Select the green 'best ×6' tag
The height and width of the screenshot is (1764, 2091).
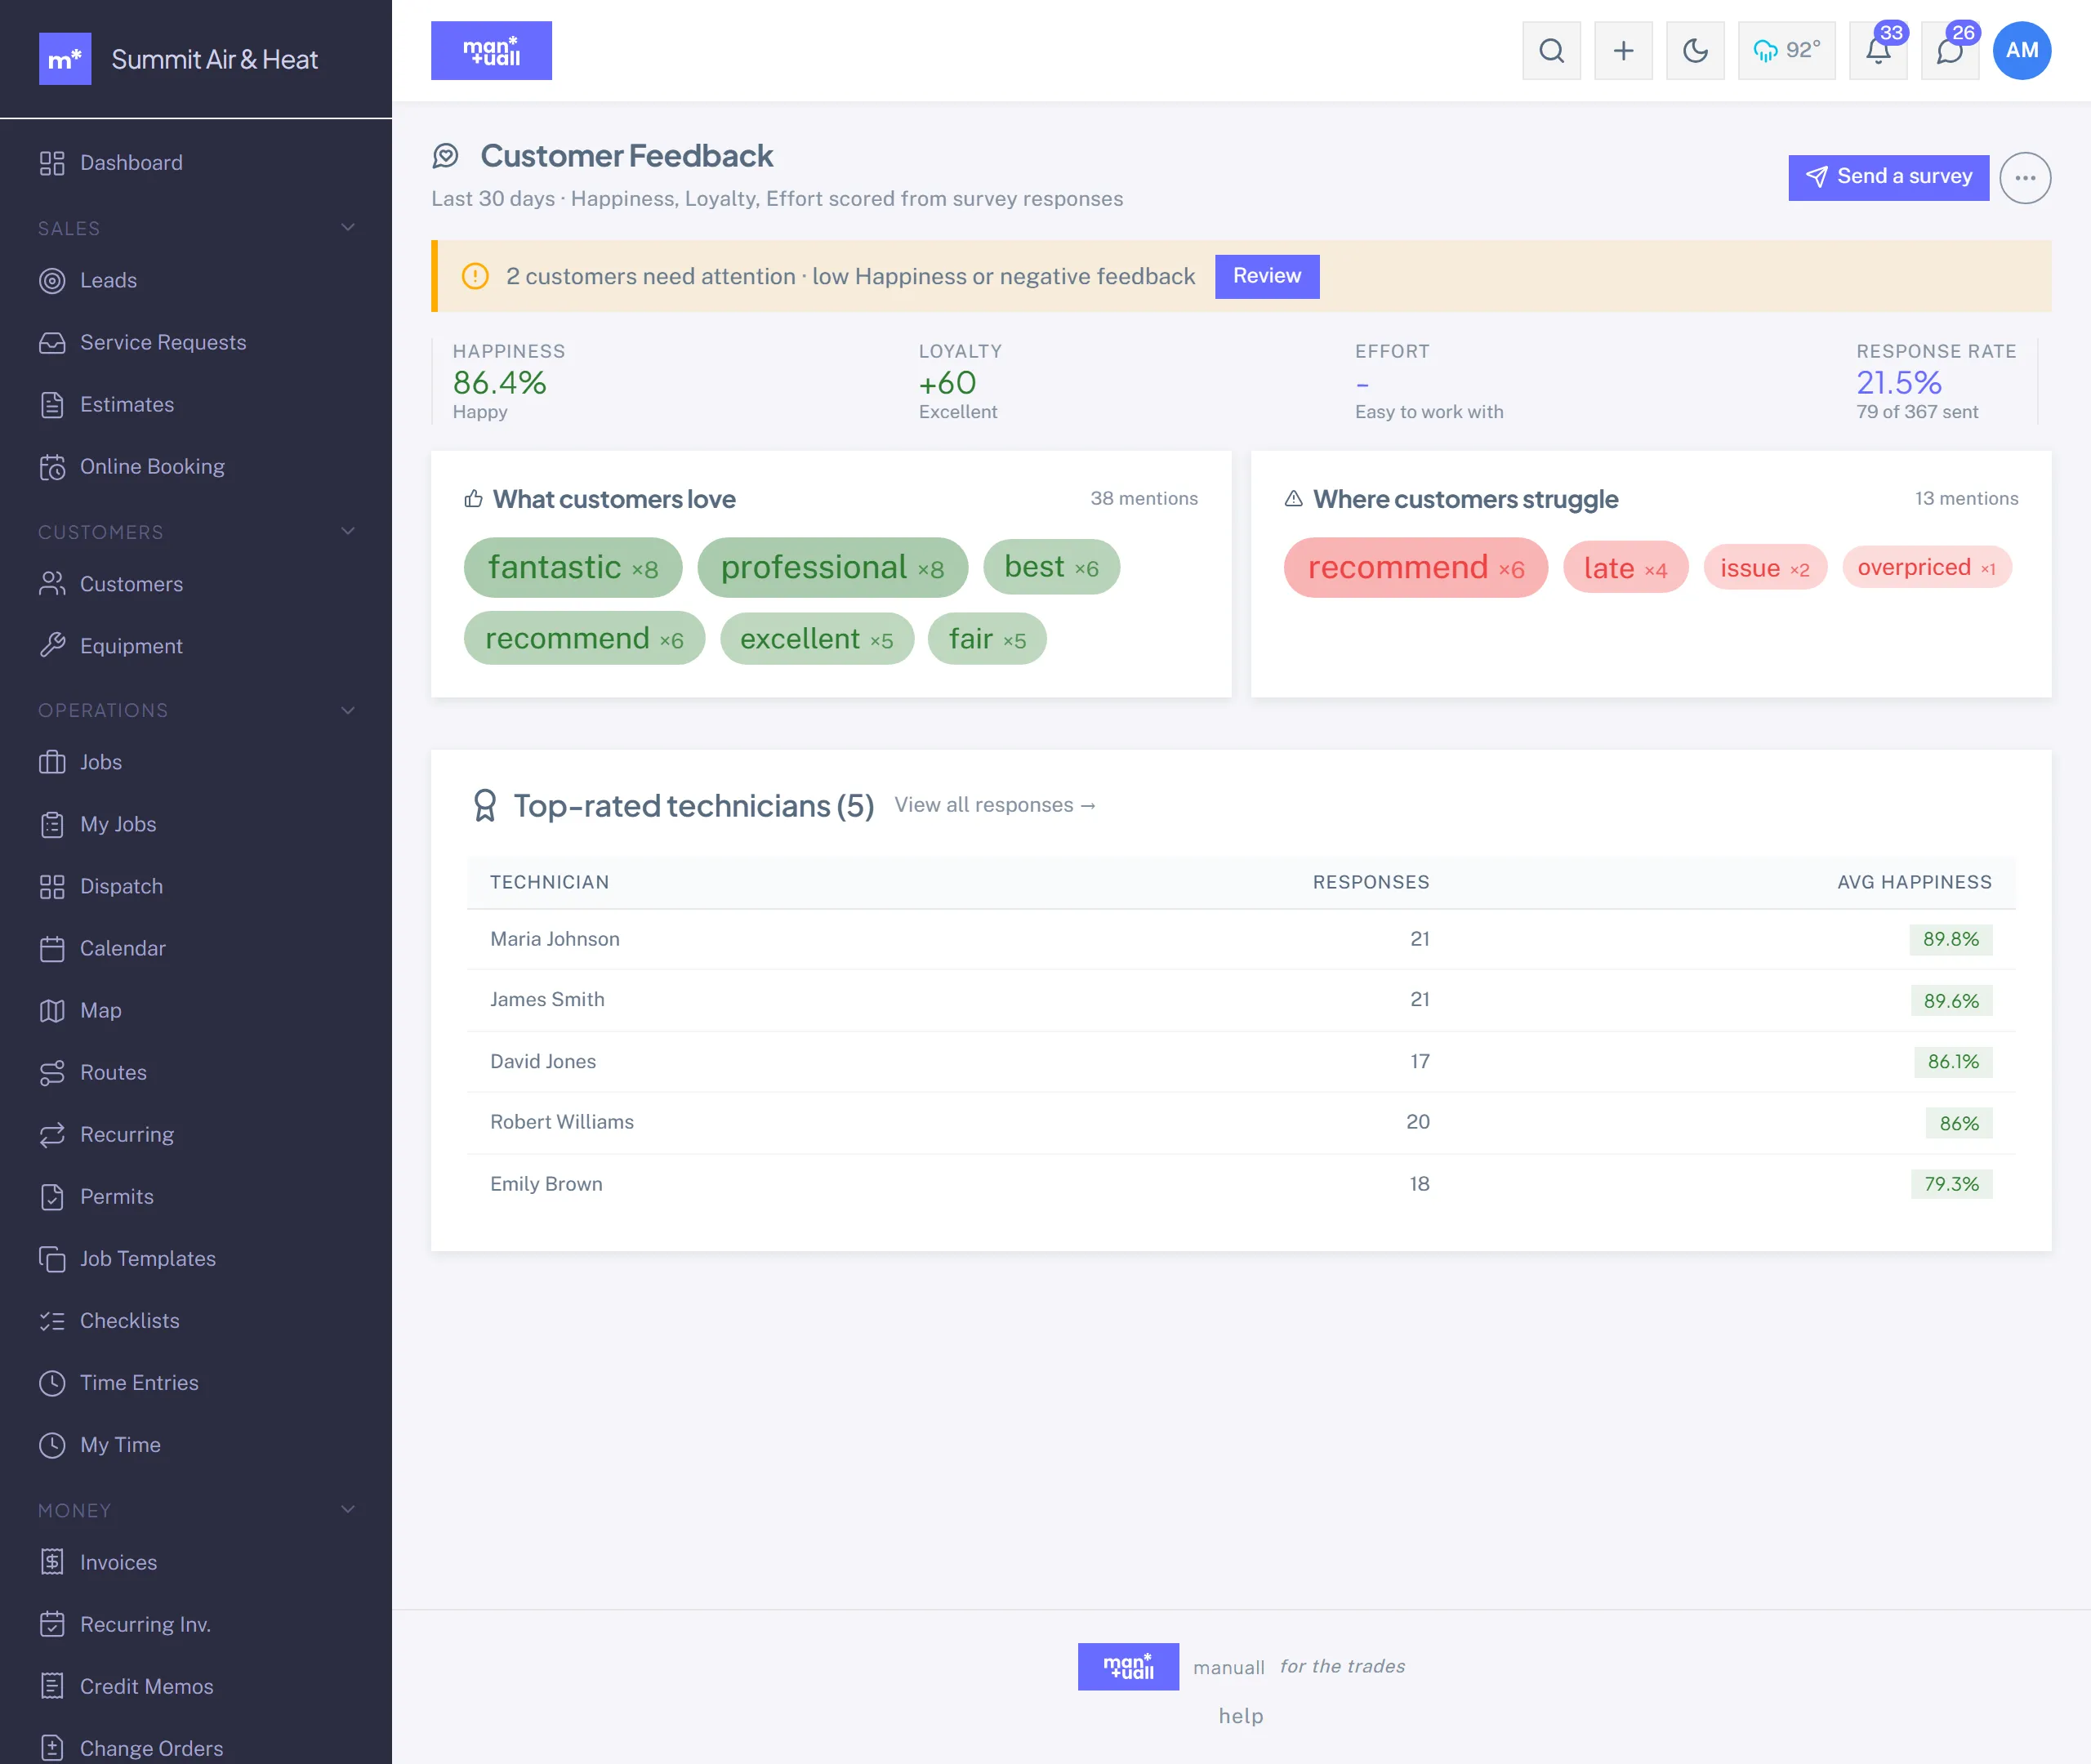pyautogui.click(x=1051, y=567)
